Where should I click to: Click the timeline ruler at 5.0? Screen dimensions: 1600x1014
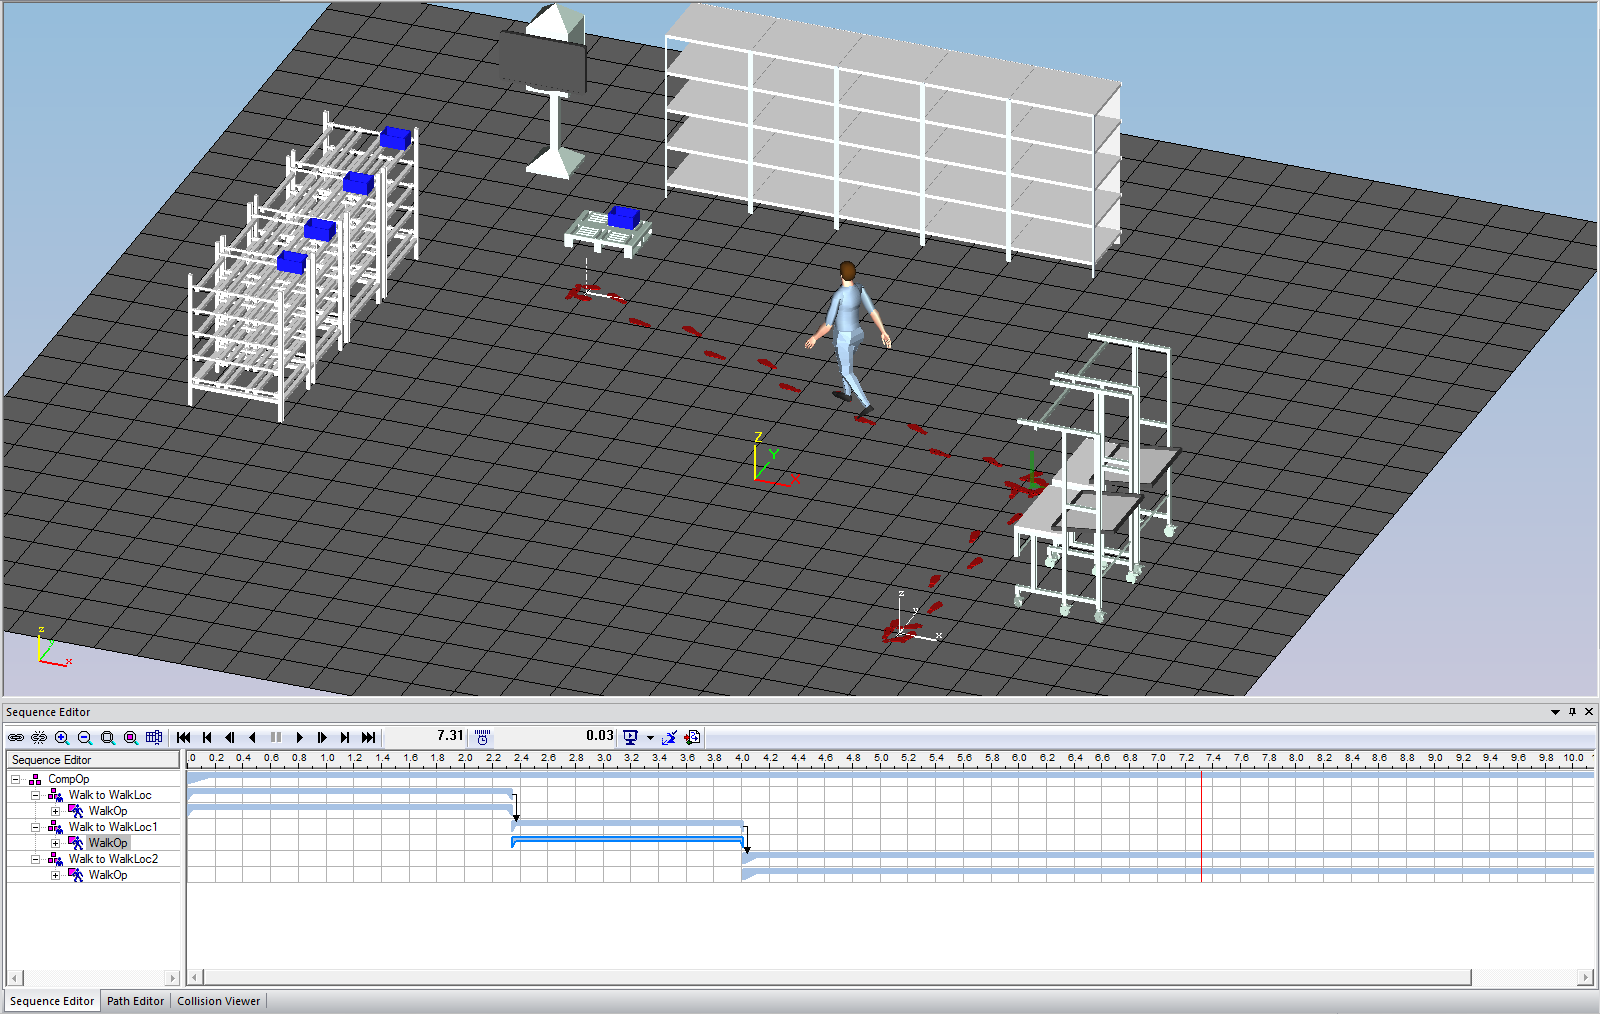pyautogui.click(x=881, y=758)
